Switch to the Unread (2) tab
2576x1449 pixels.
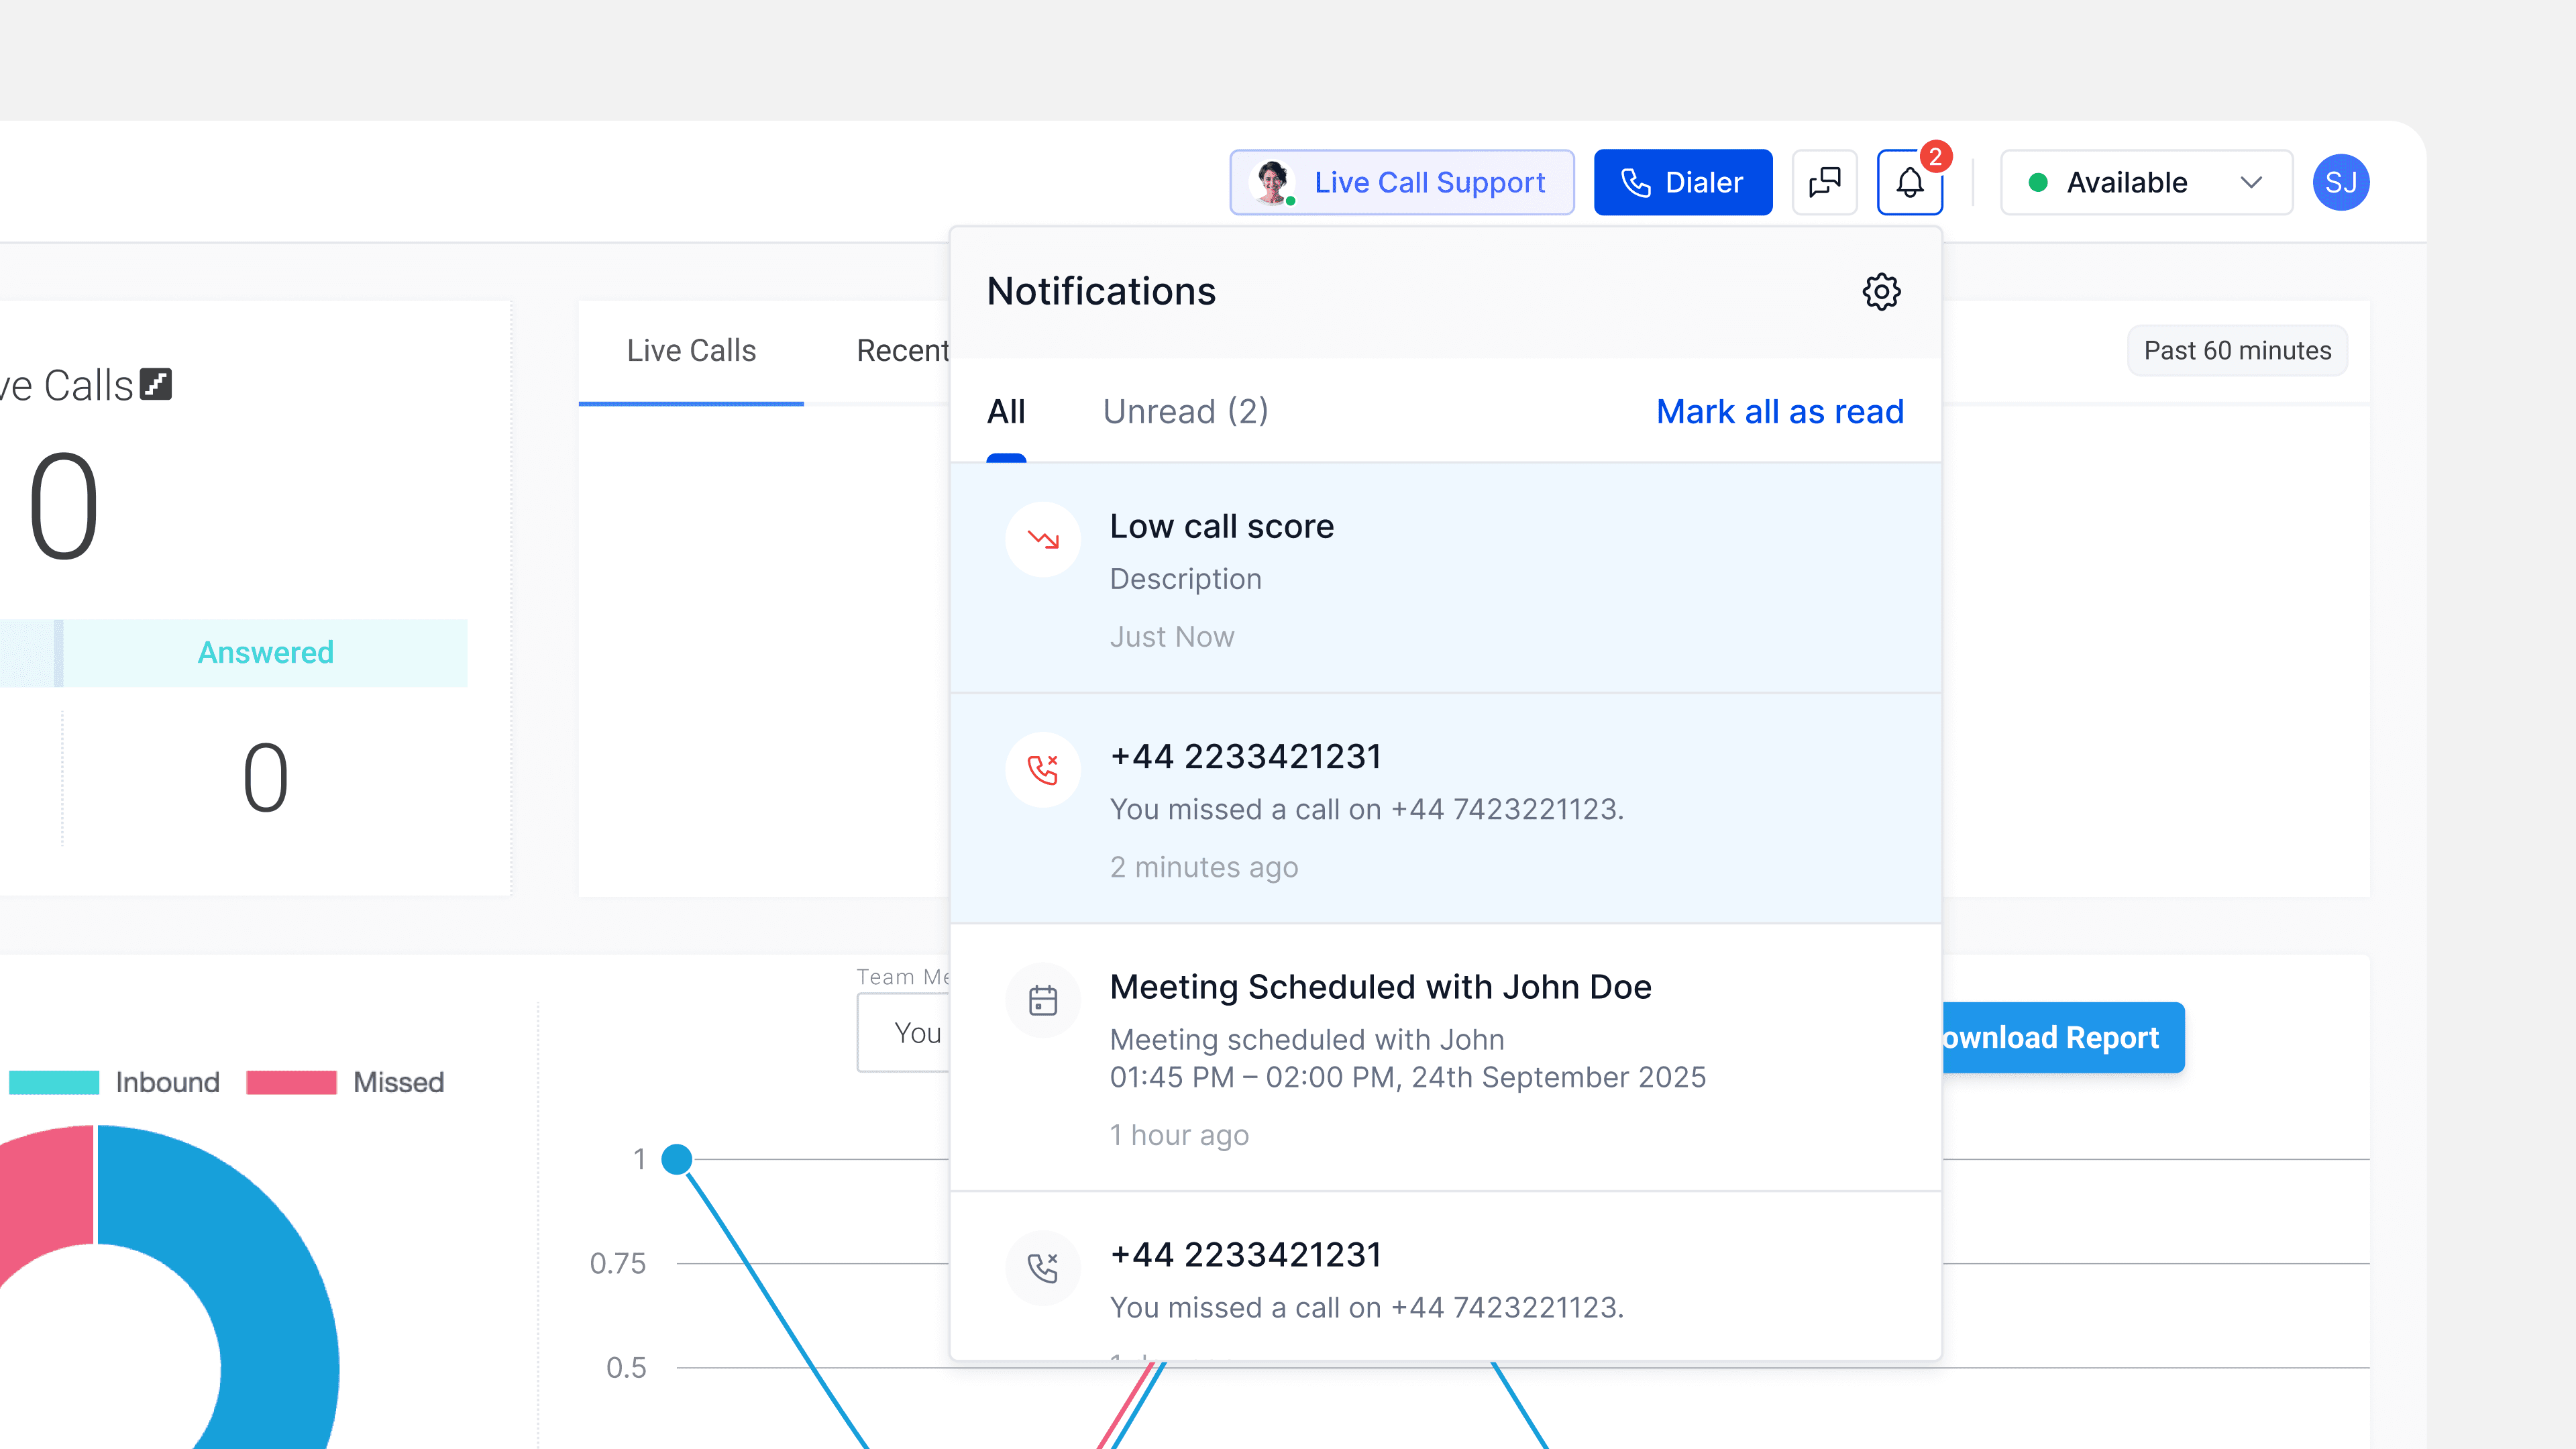pyautogui.click(x=1185, y=412)
